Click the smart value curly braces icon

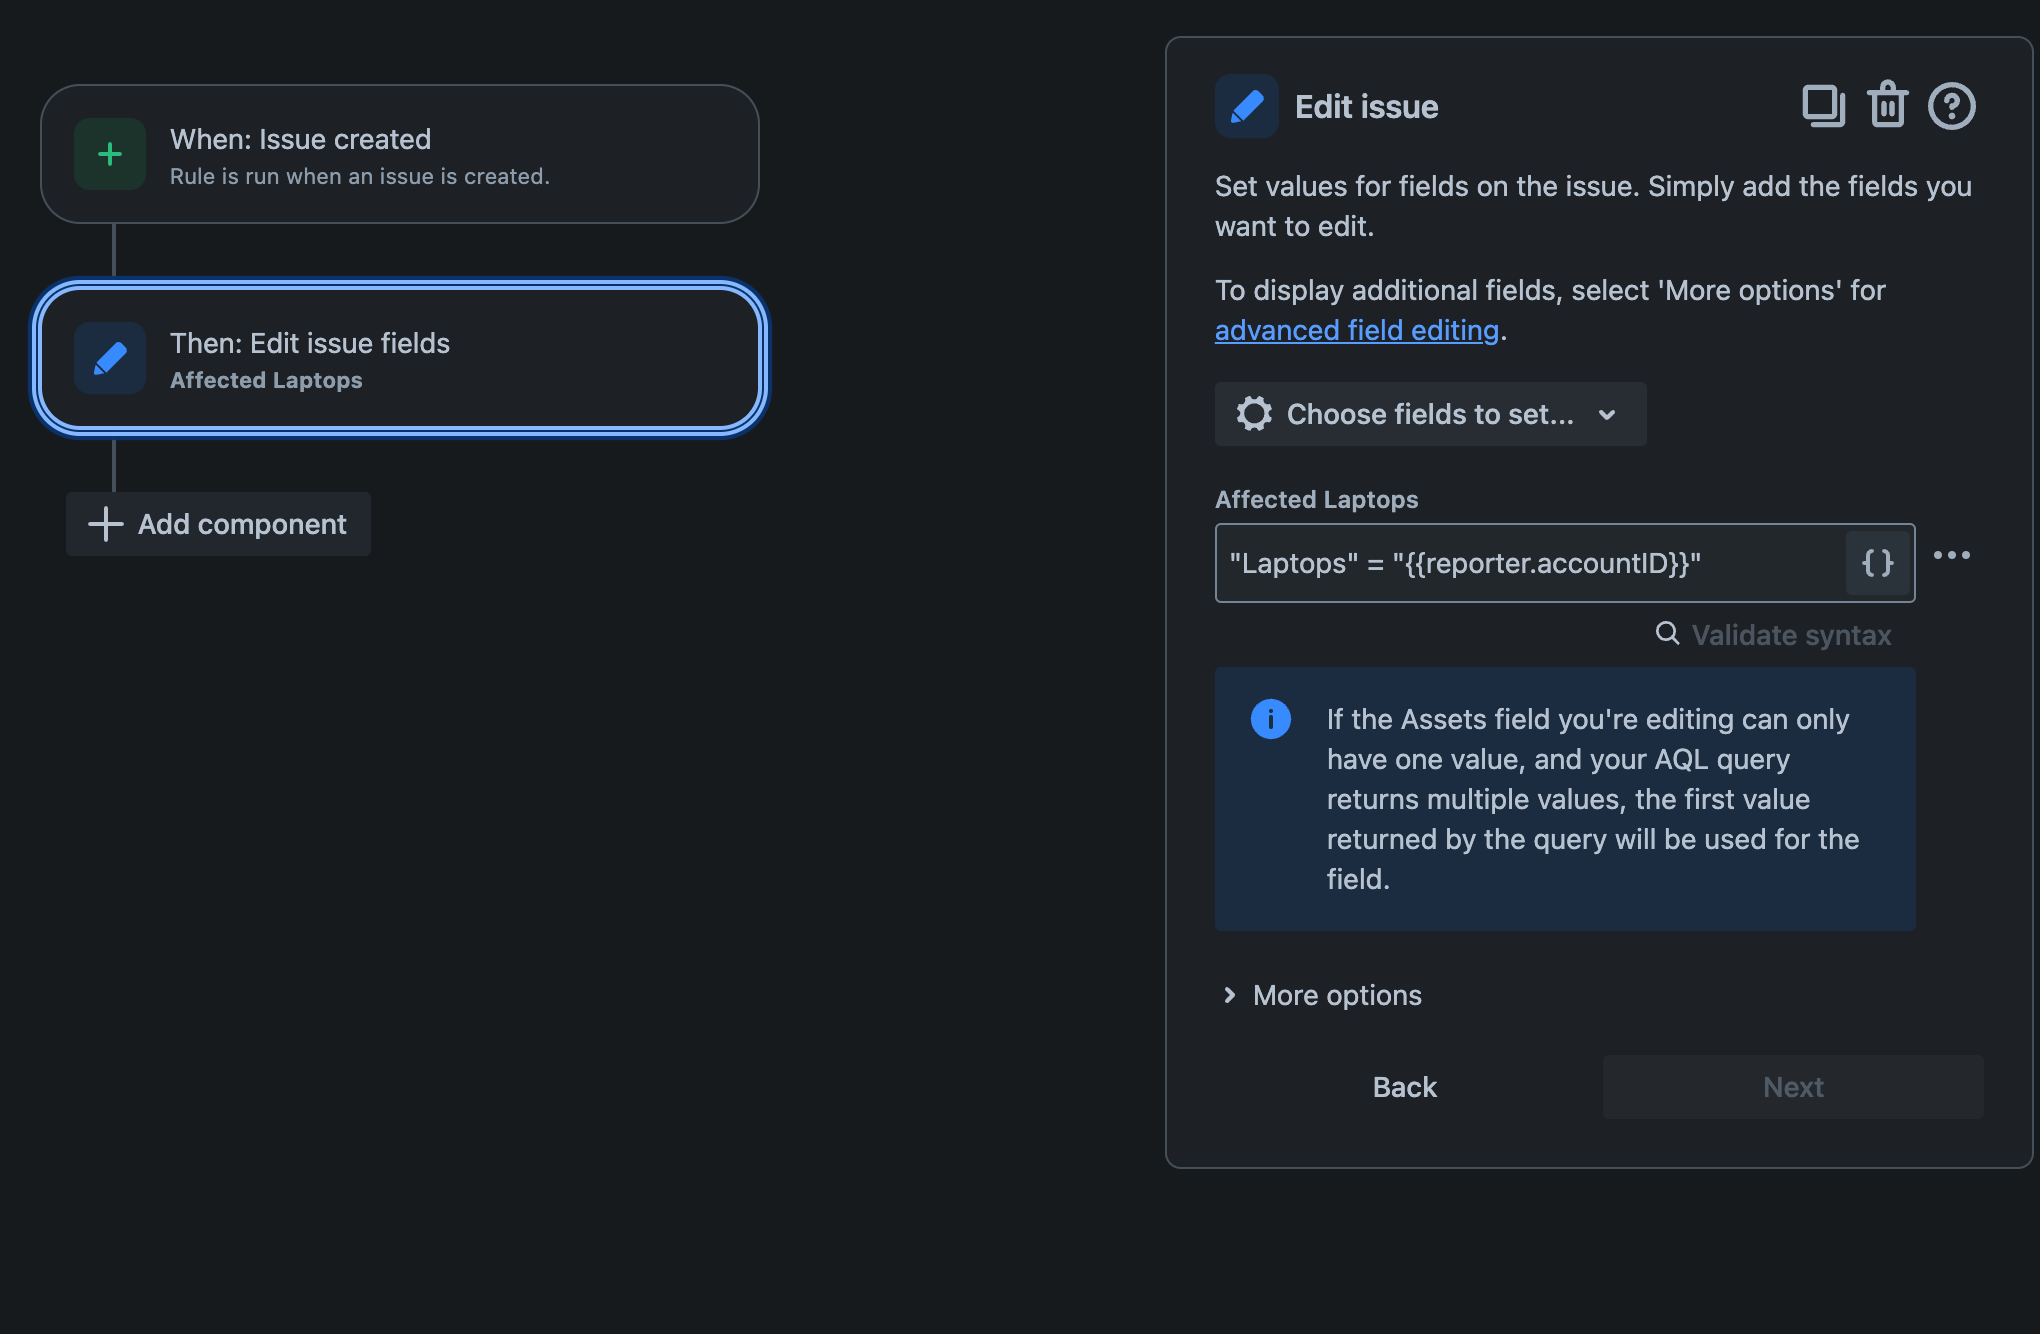[x=1878, y=563]
